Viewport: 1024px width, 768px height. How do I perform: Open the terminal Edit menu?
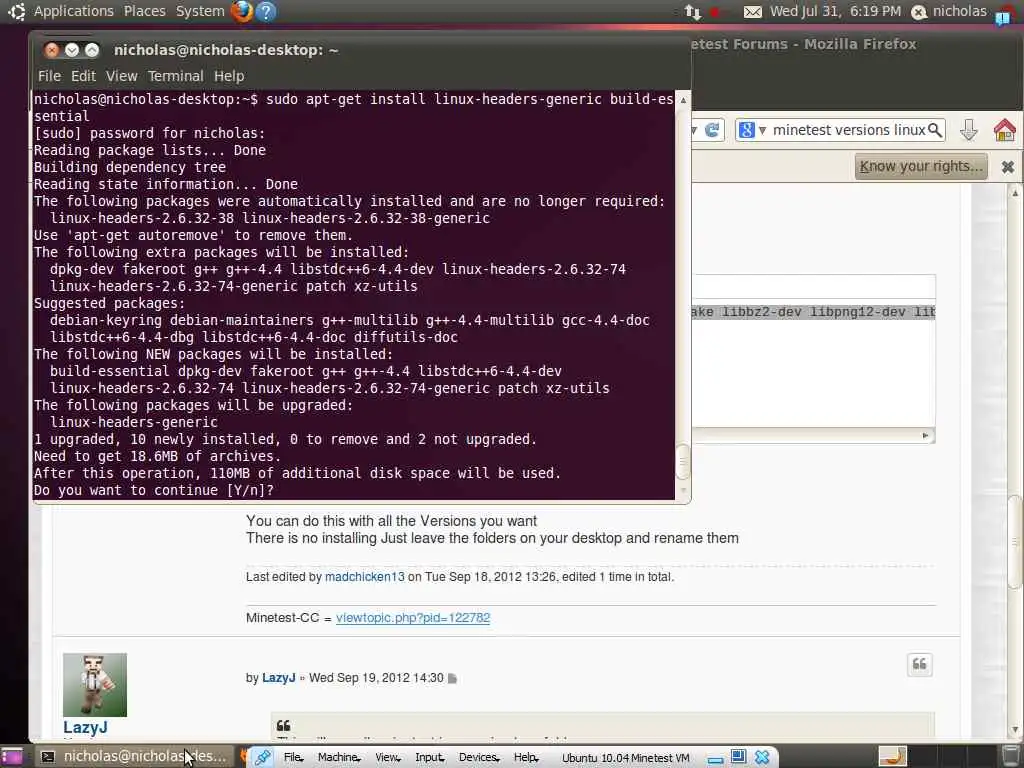pyautogui.click(x=84, y=76)
